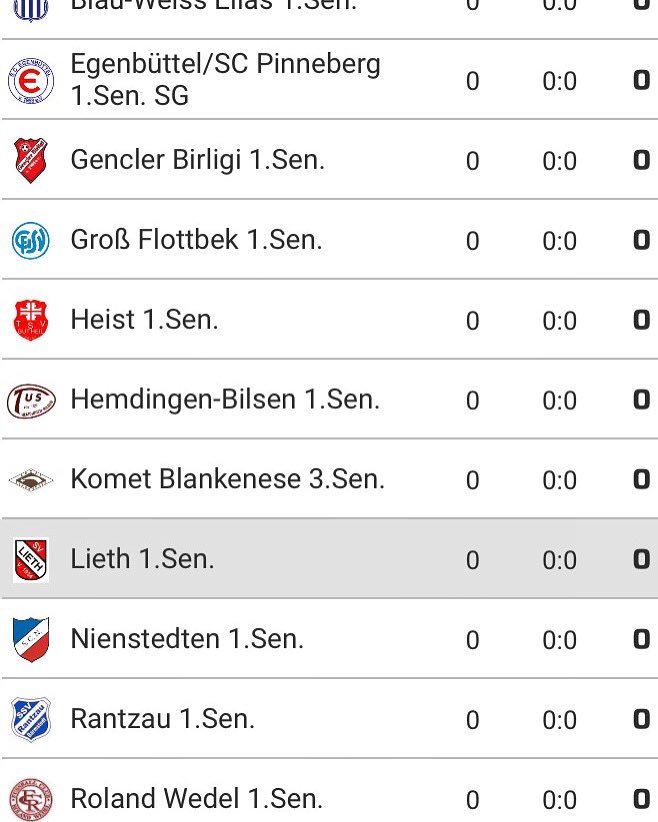Viewport: 658px width, 822px height.
Task: Tap the Heist red TSV badge
Action: (x=31, y=320)
